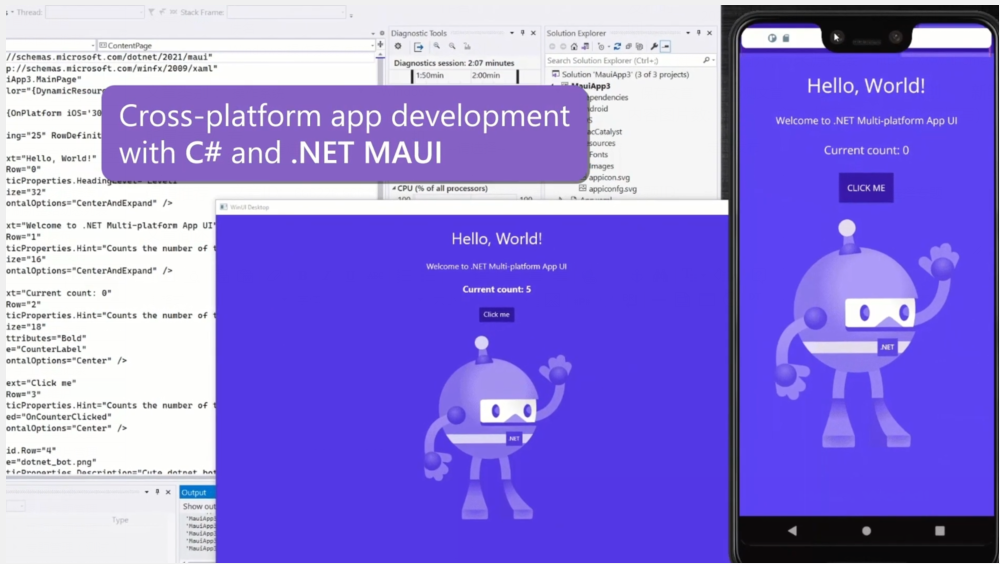Switch Solution Explorer views icon
Viewport: 1000px width, 564px height.
(585, 47)
